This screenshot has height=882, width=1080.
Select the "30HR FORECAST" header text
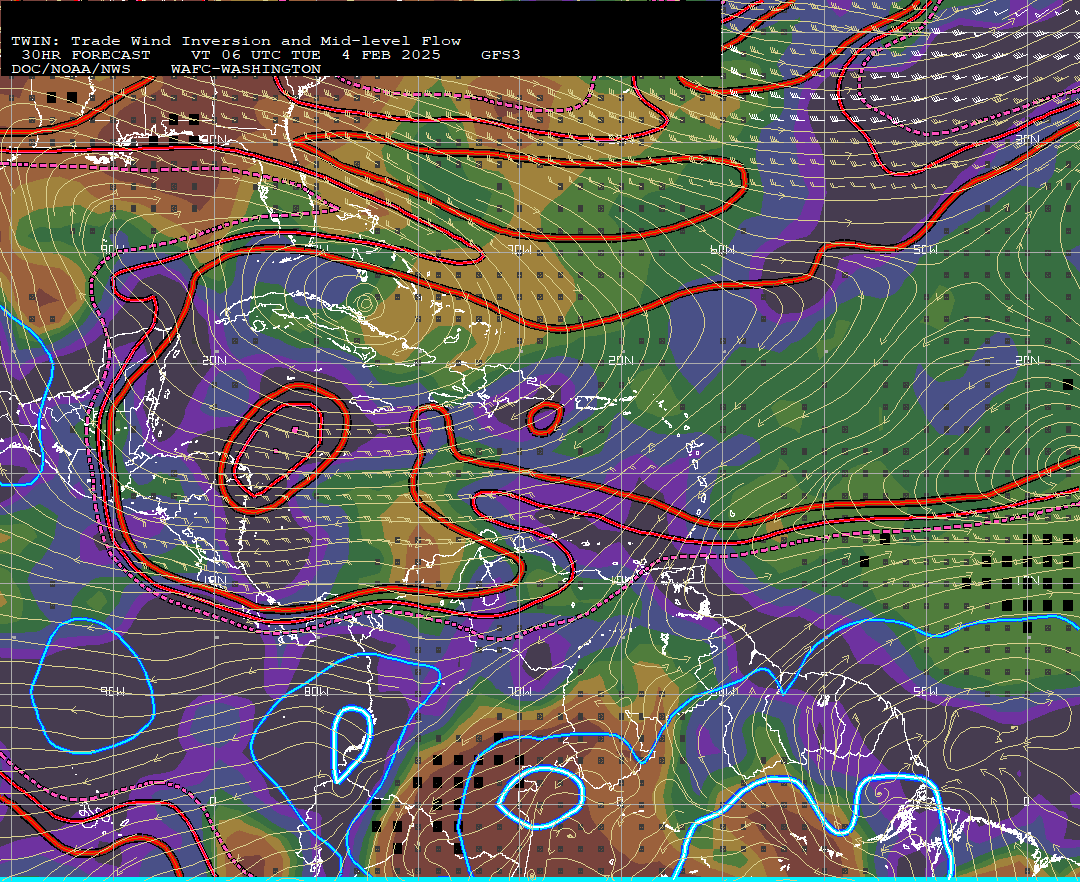click(85, 55)
